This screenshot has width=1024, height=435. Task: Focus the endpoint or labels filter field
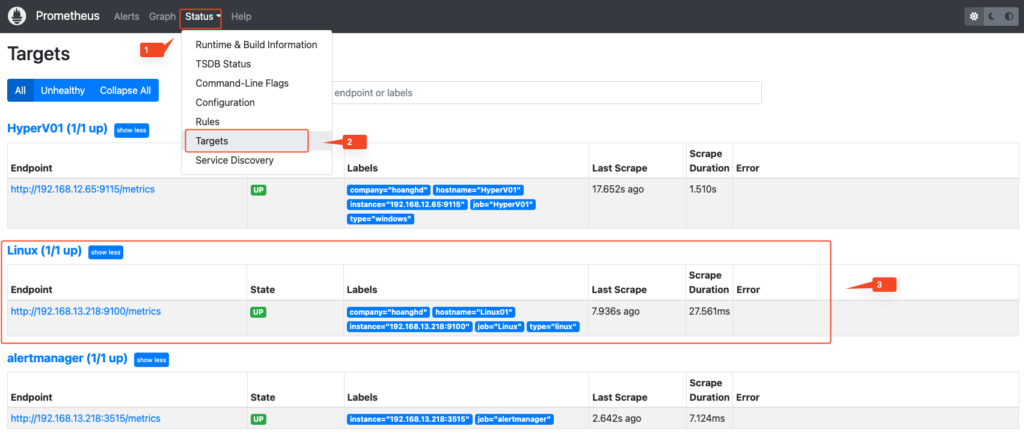tap(545, 93)
